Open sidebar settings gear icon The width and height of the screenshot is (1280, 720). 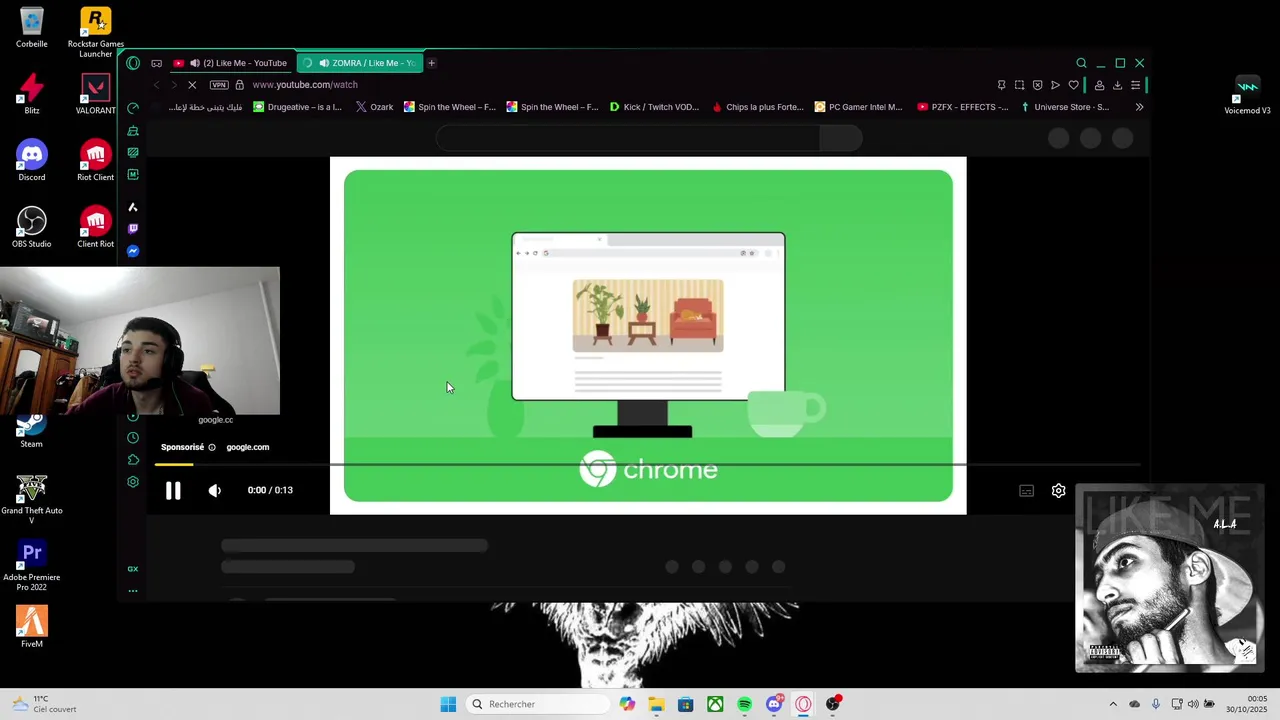pyautogui.click(x=133, y=482)
